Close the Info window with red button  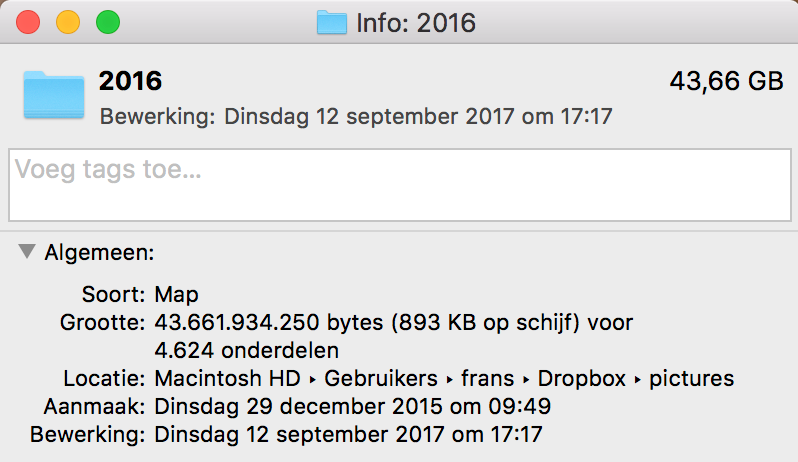click(28, 22)
